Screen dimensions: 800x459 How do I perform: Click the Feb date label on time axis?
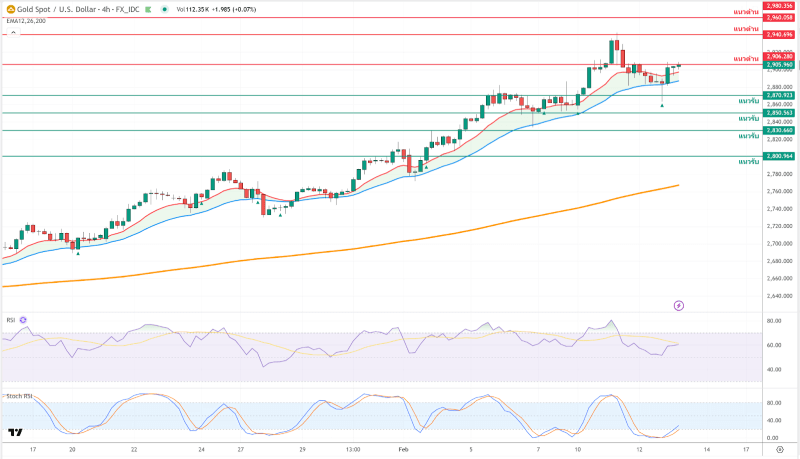tap(402, 450)
